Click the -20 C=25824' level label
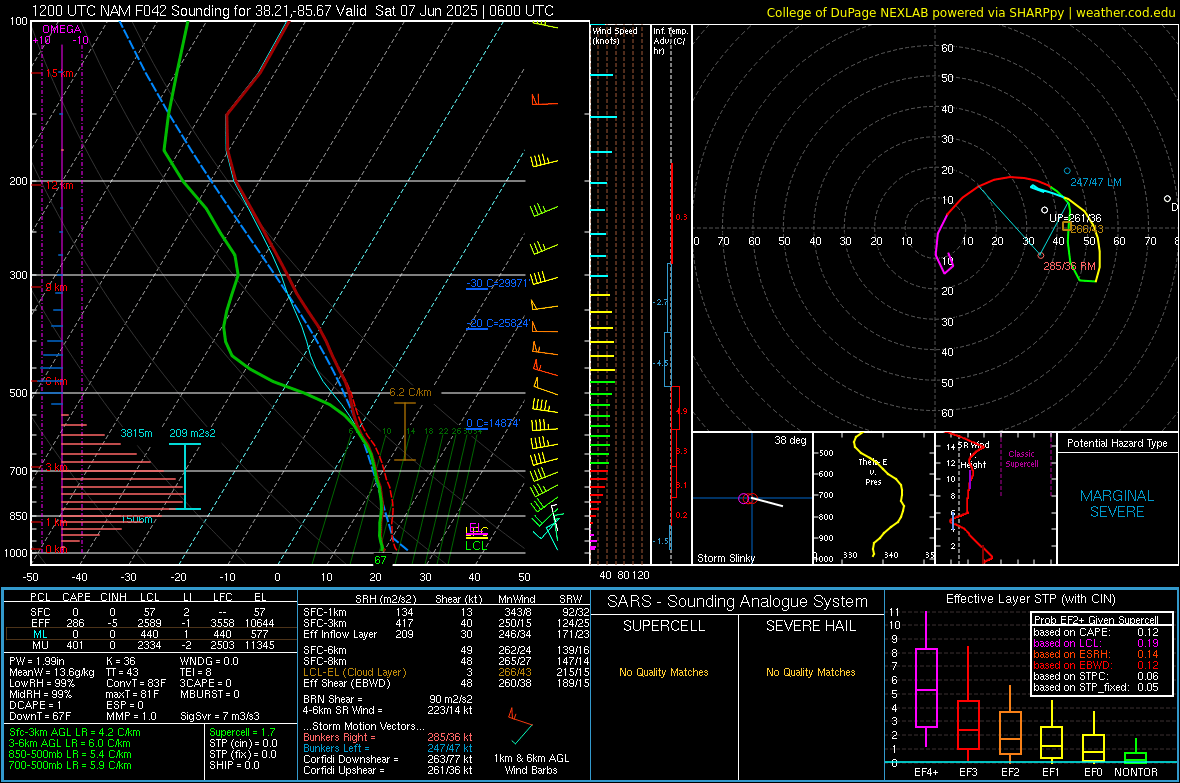The image size is (1180, 783). tap(498, 323)
